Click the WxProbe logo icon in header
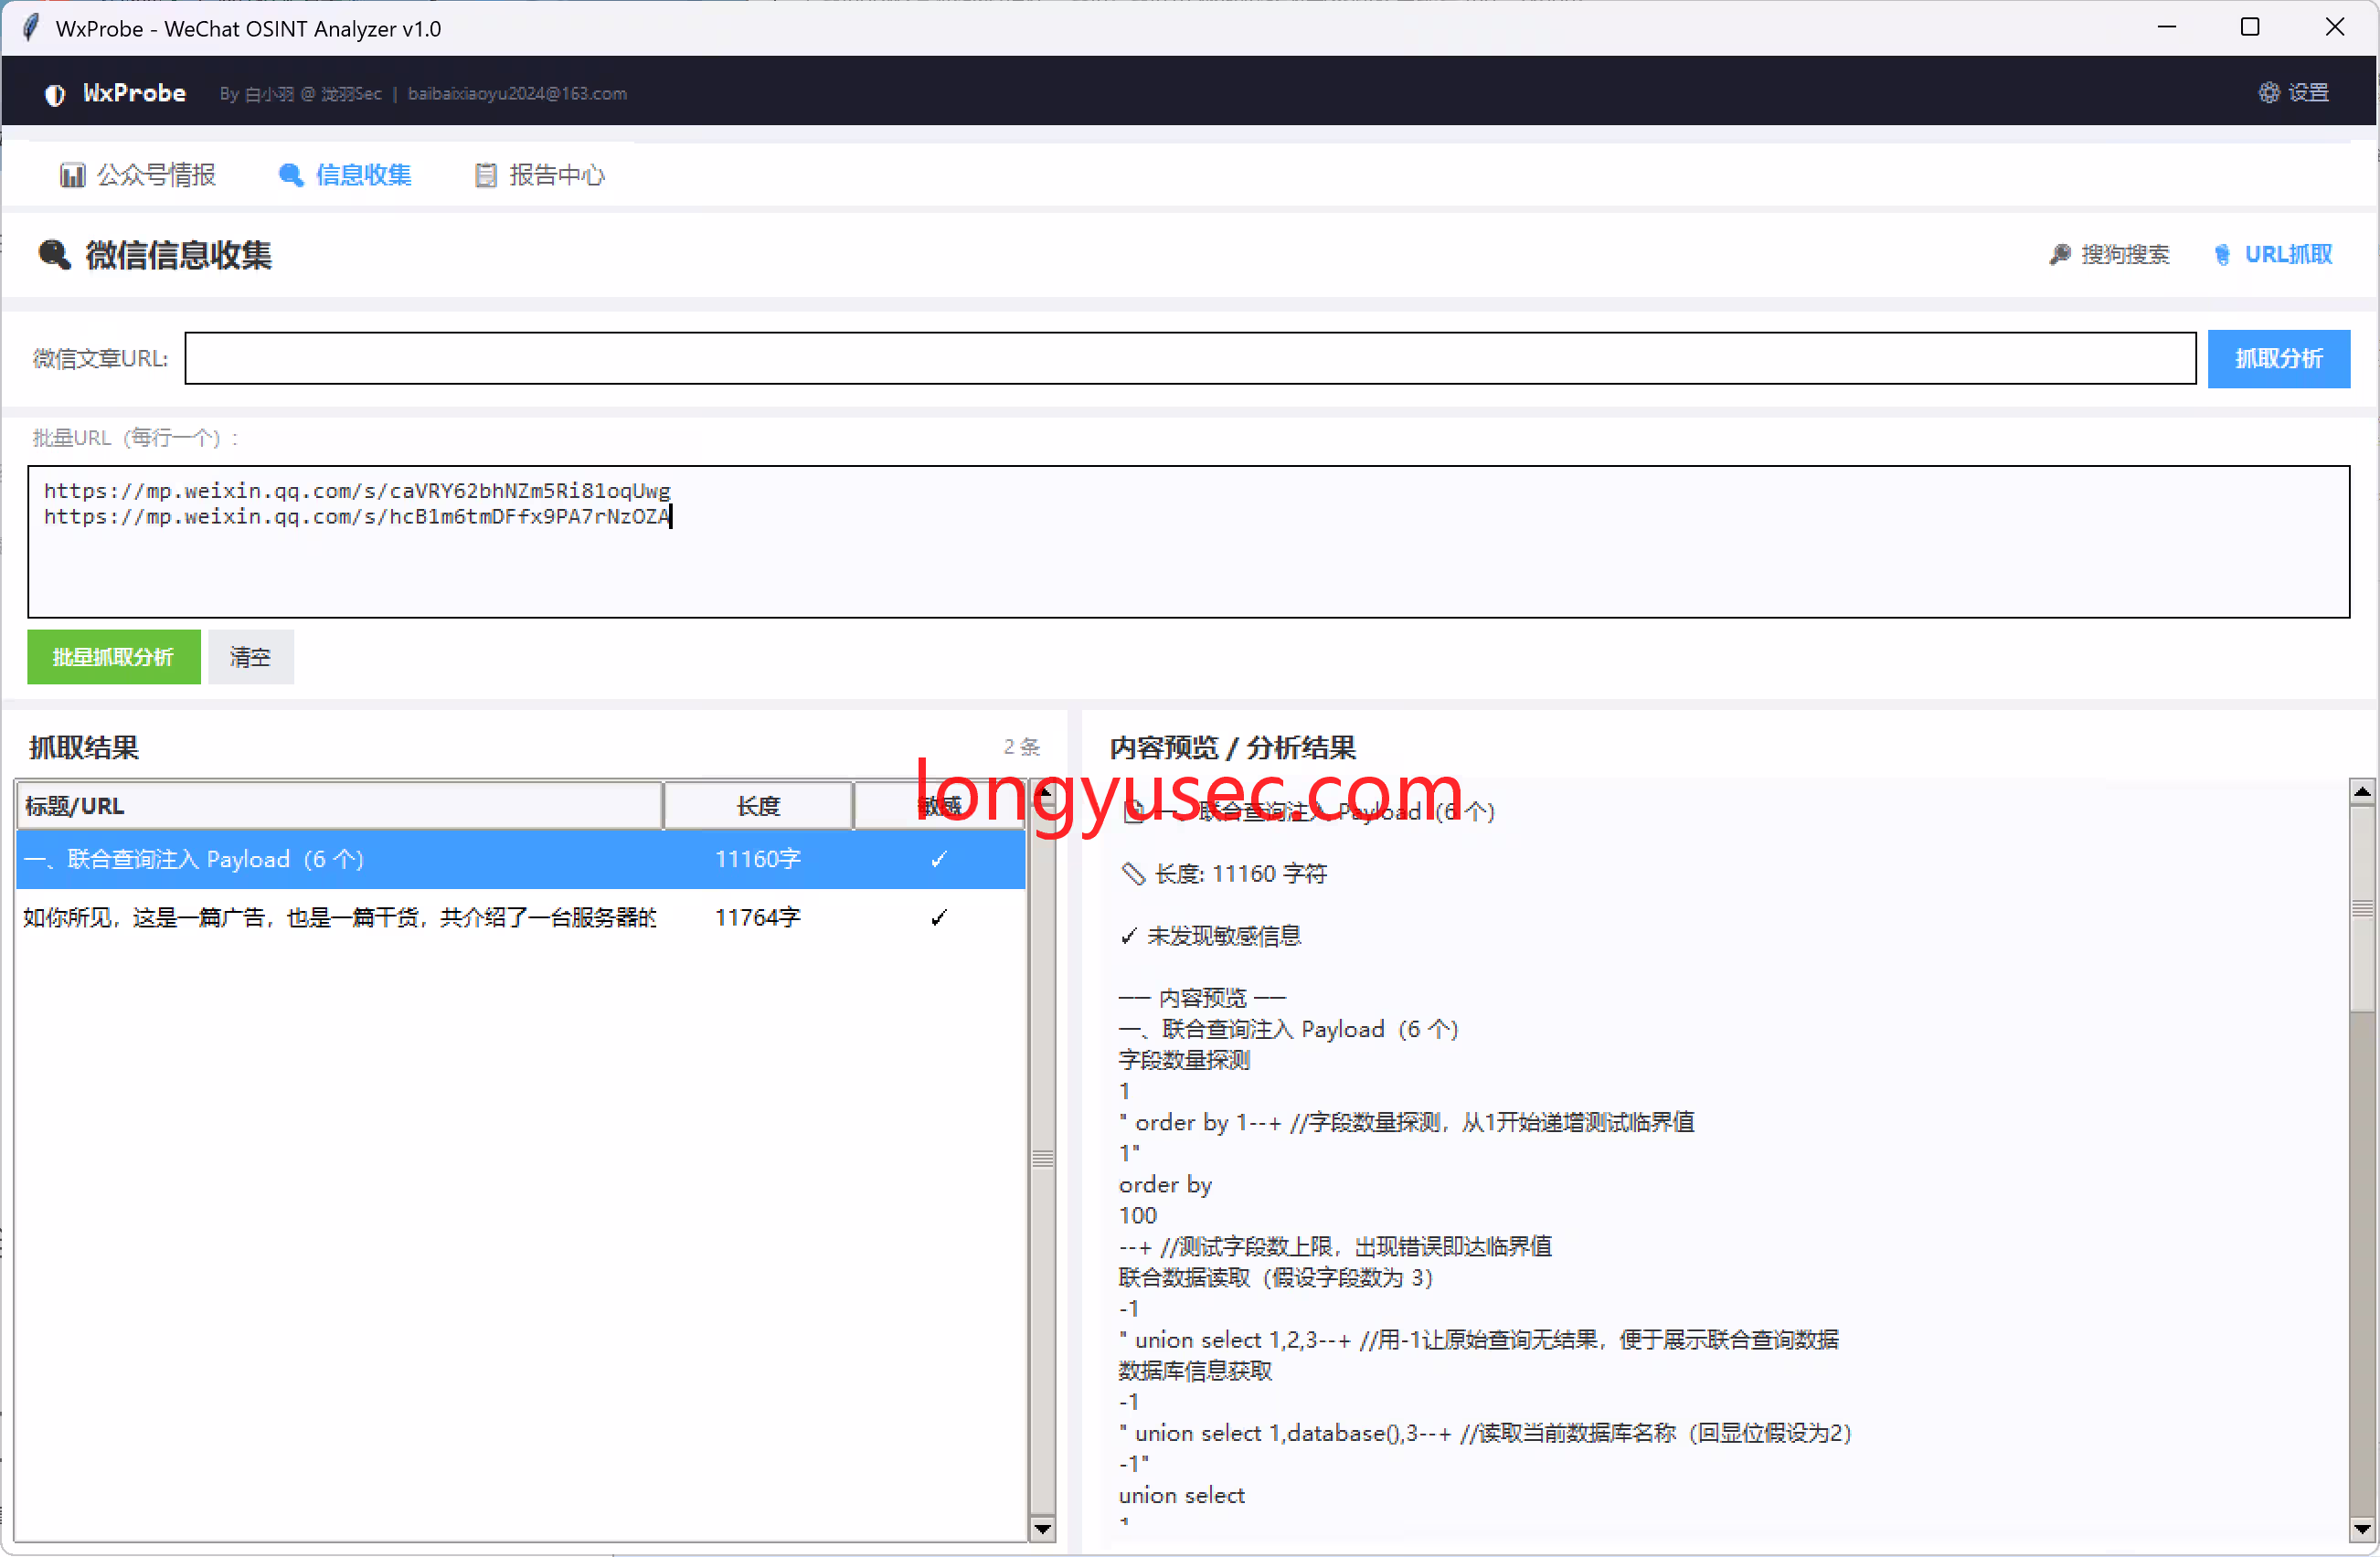The image size is (2380, 1557). click(55, 94)
